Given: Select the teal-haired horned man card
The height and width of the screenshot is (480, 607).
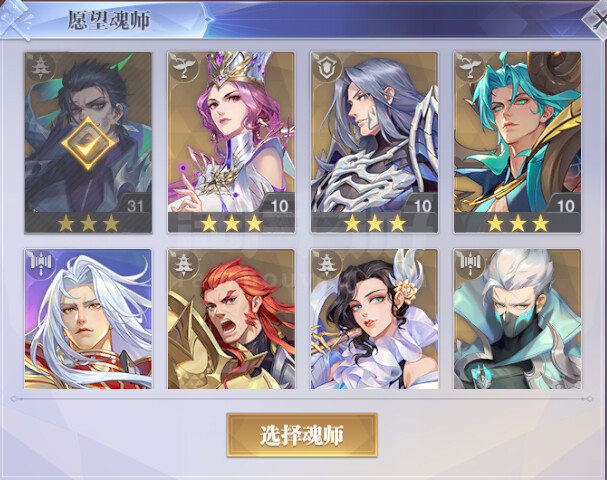Looking at the screenshot, I should coord(518,142).
